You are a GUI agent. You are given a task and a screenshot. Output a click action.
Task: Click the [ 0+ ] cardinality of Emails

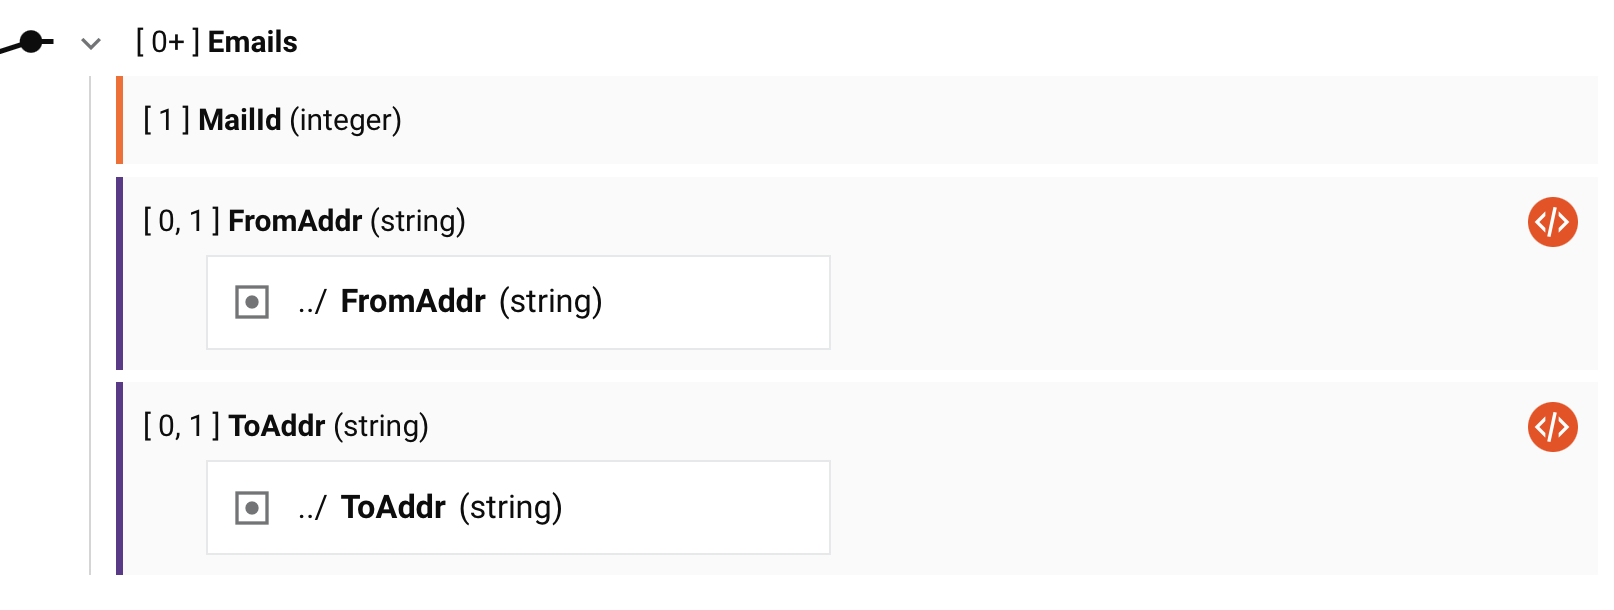167,42
